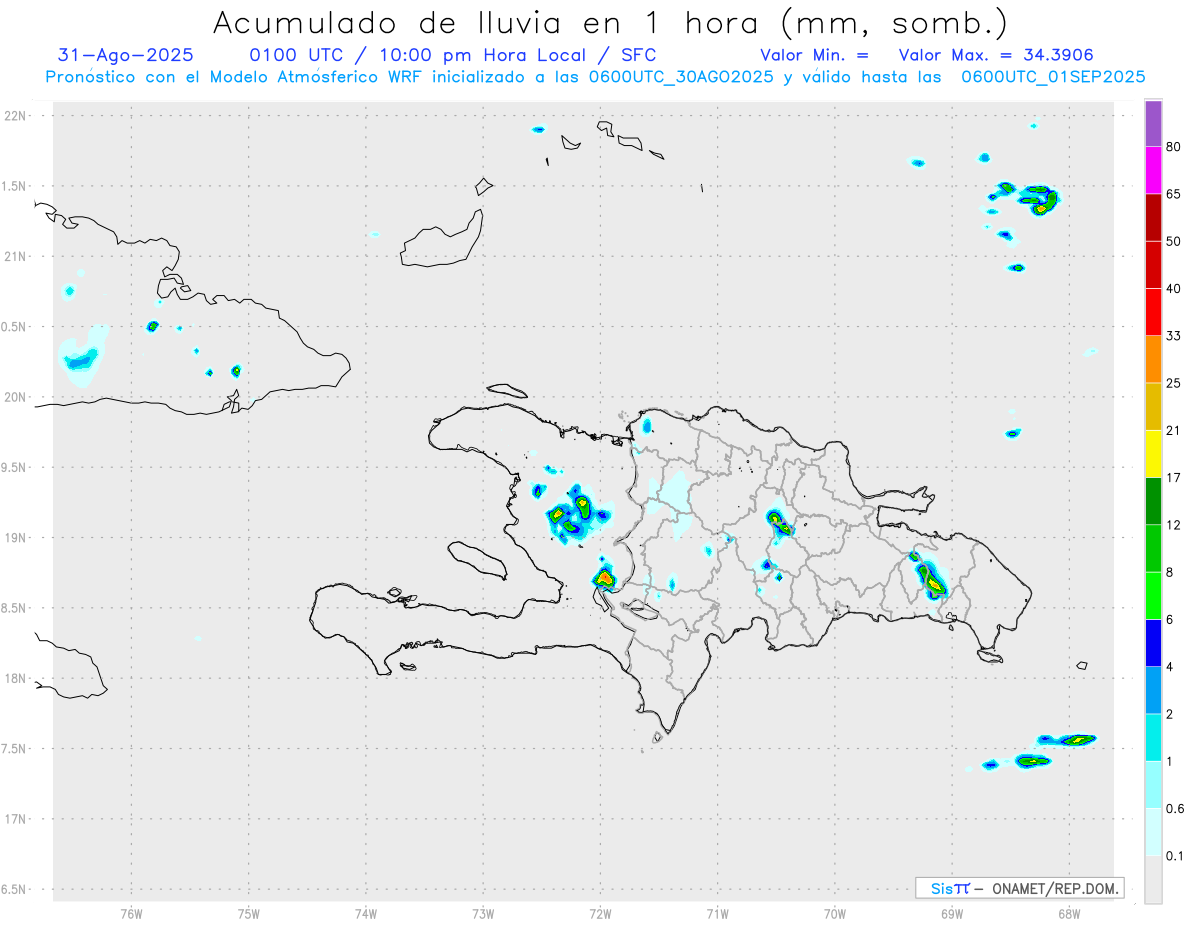Click the 'Valor Max. = 34.3906' value
This screenshot has height=927, width=1200.
[x=996, y=55]
